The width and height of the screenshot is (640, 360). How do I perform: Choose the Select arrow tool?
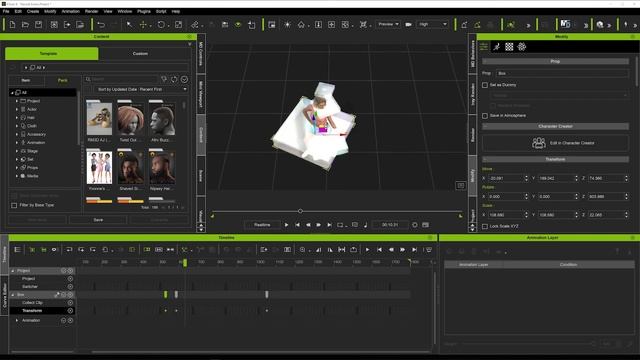129,24
